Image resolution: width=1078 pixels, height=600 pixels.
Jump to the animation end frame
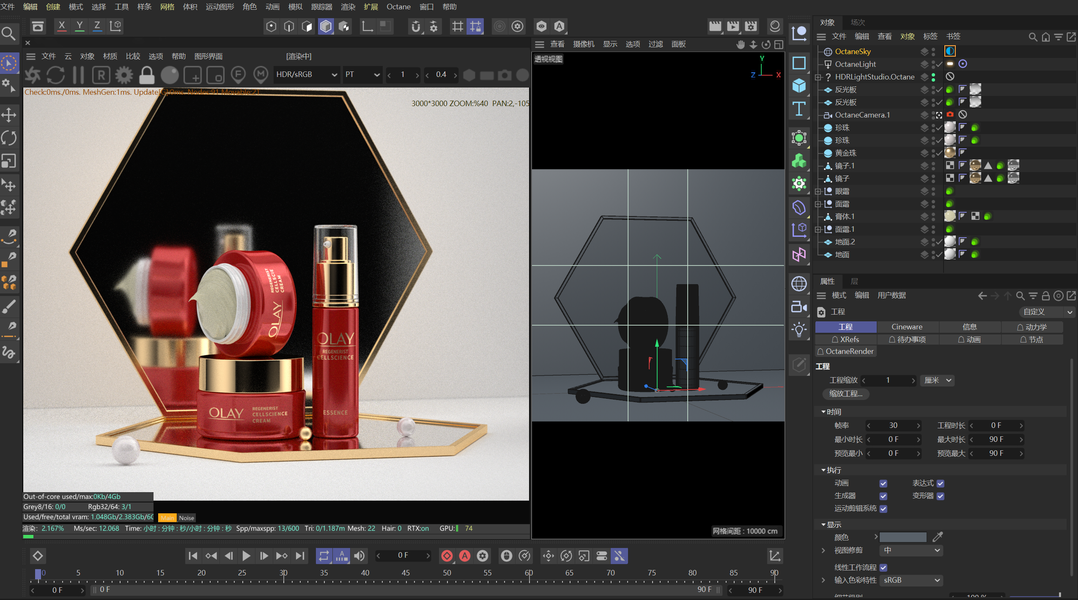tap(300, 556)
